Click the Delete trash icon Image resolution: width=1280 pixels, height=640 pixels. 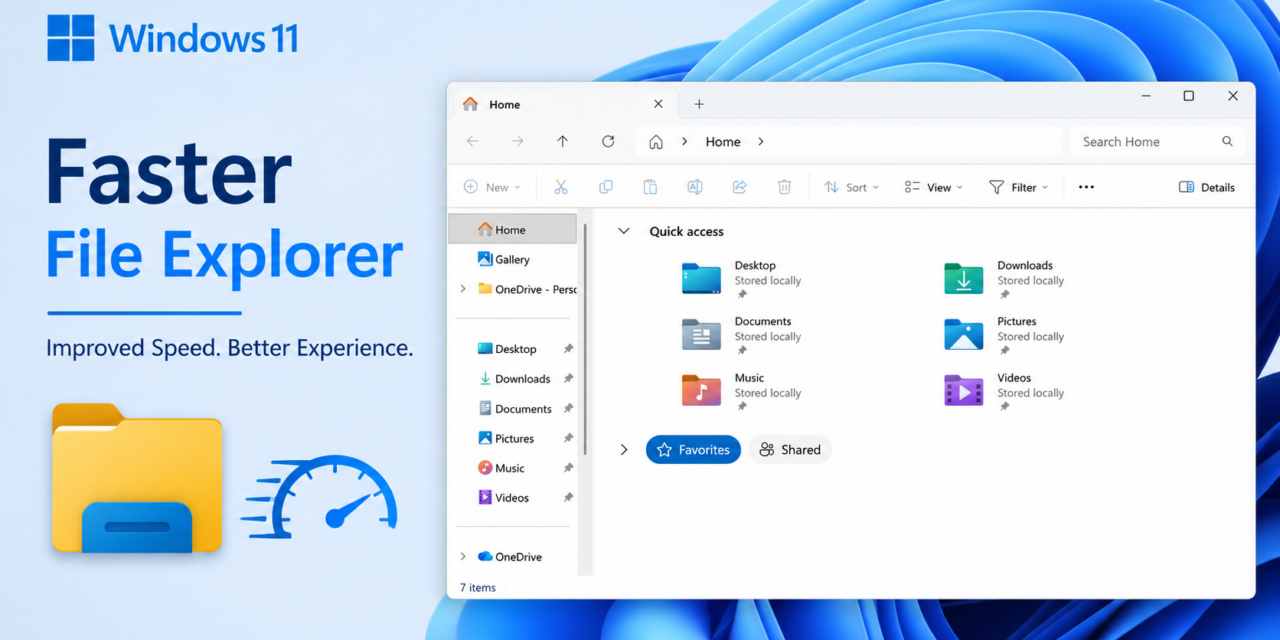(785, 187)
